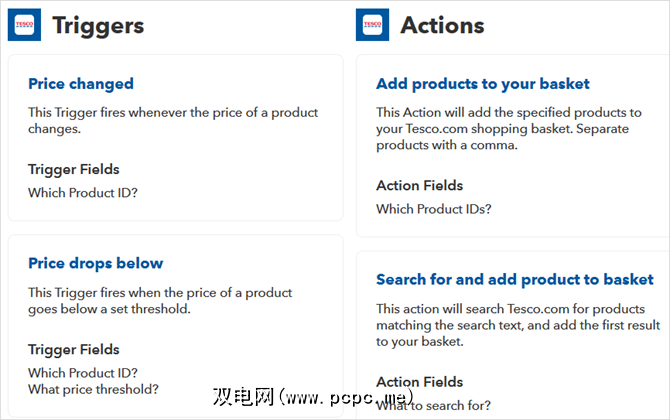670x420 pixels.
Task: Open Add products to your basket action
Action: coord(483,84)
